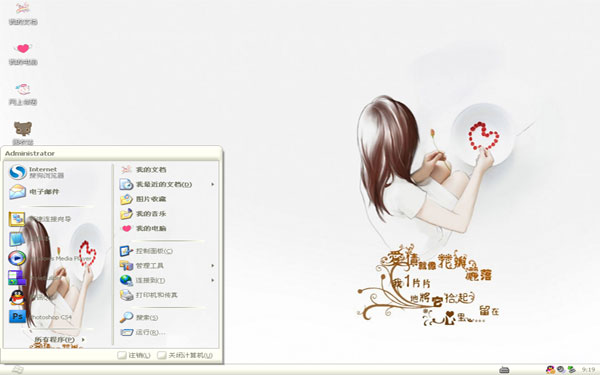This screenshot has width=600, height=375.
Task: Expand 管理工具 submenu
Action: 167,266
